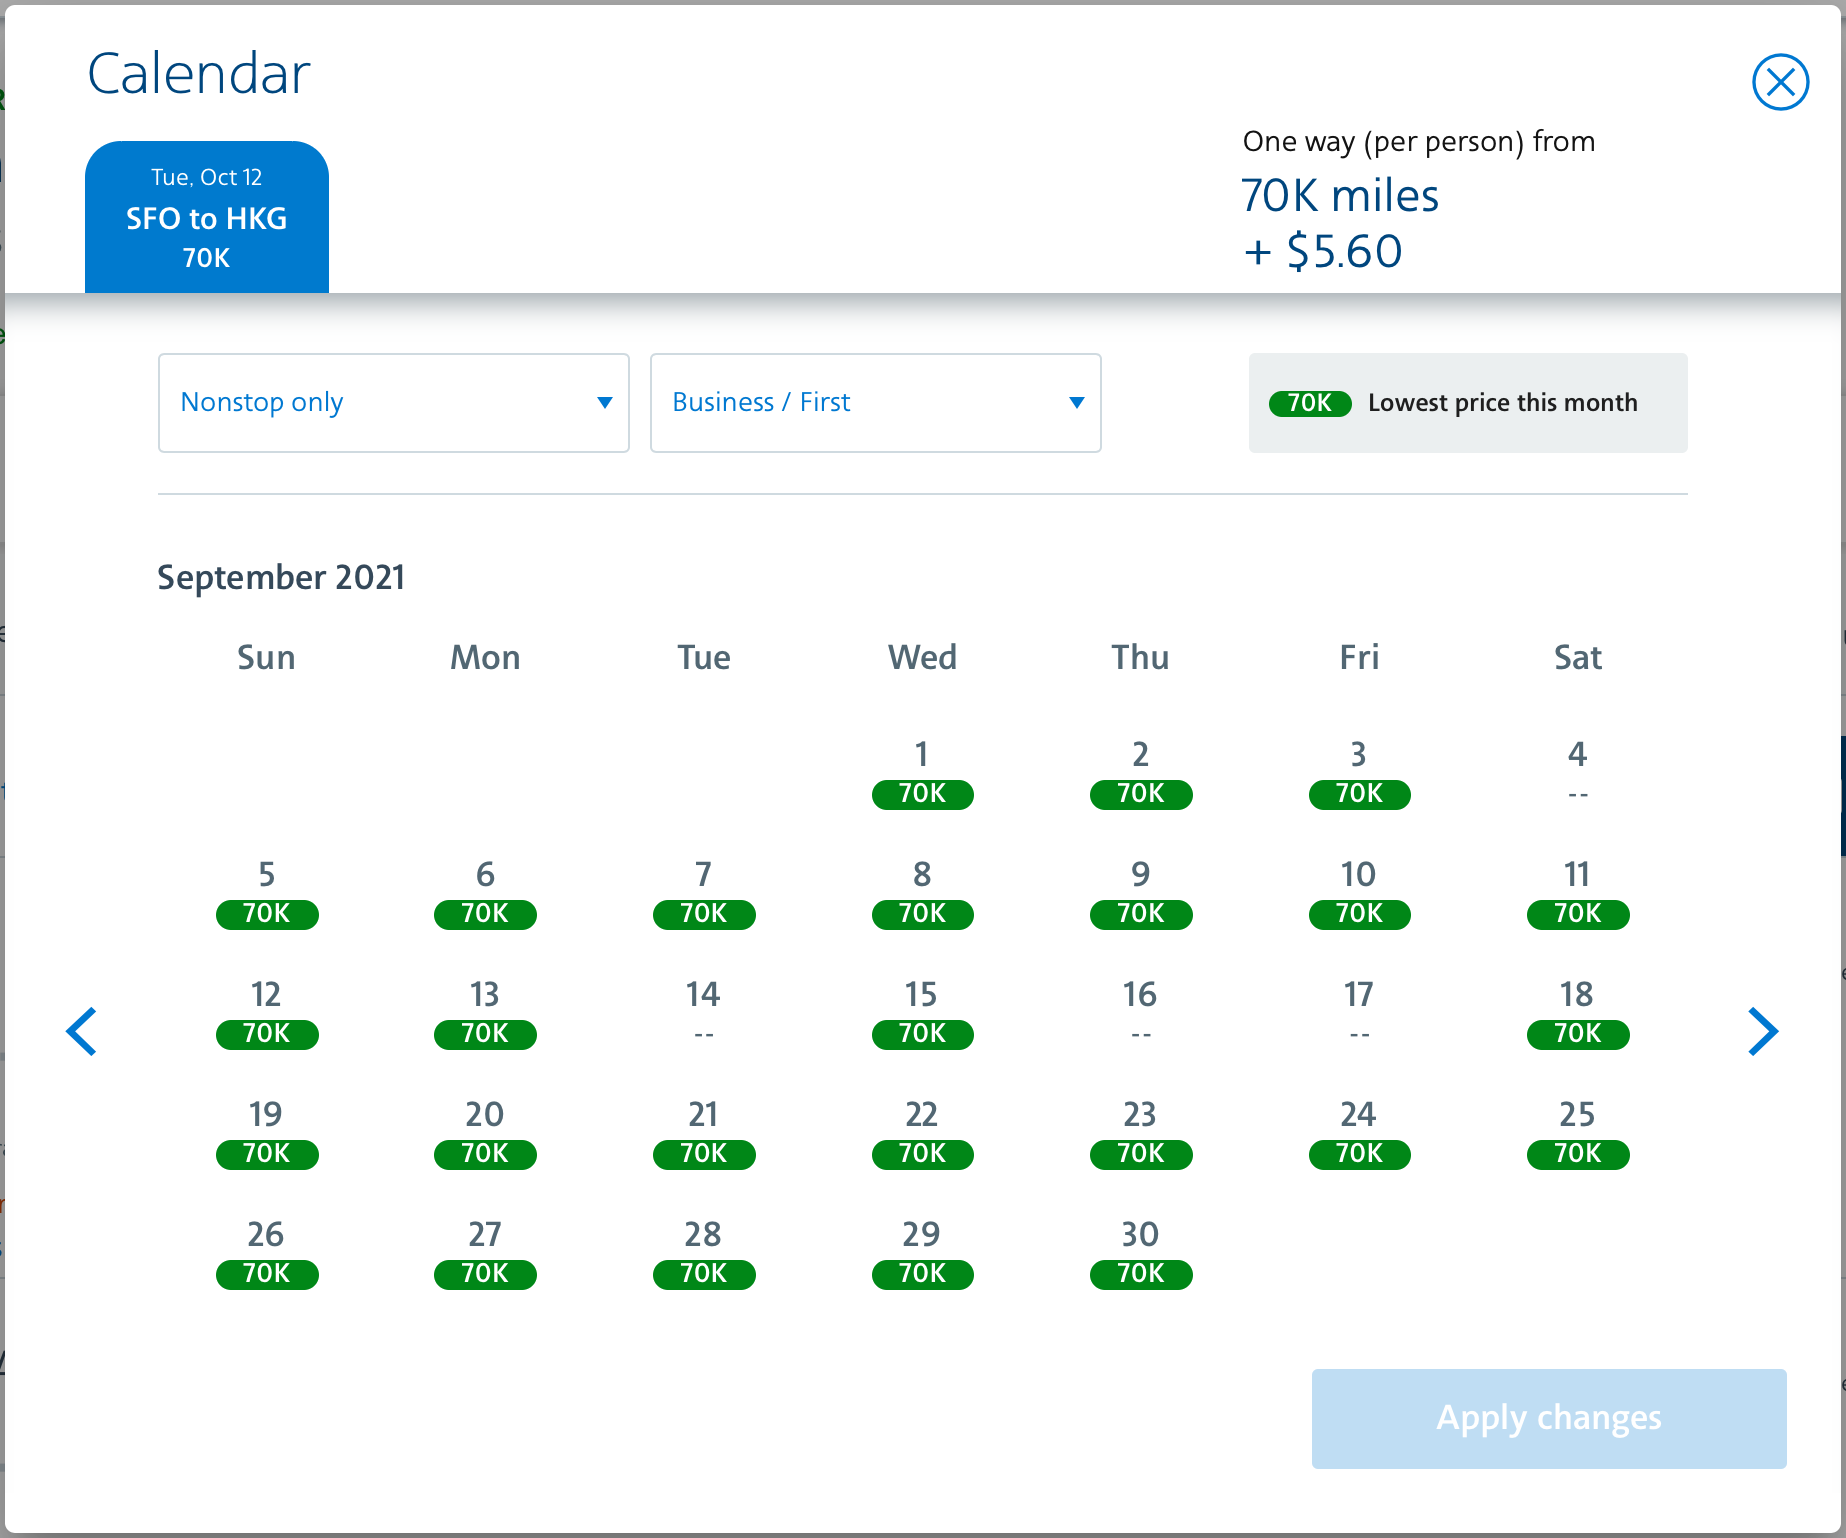Navigate to the previous month with left chevron
This screenshot has height=1538, width=1846.
(83, 1031)
